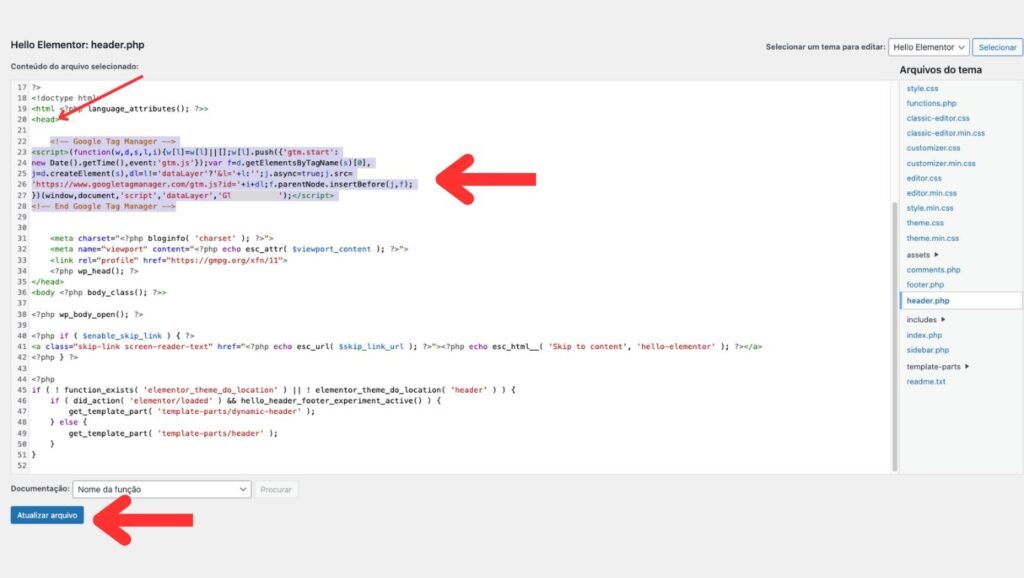Screen dimensions: 1024x578
Task: Open theme.min.css file
Action: pos(933,238)
